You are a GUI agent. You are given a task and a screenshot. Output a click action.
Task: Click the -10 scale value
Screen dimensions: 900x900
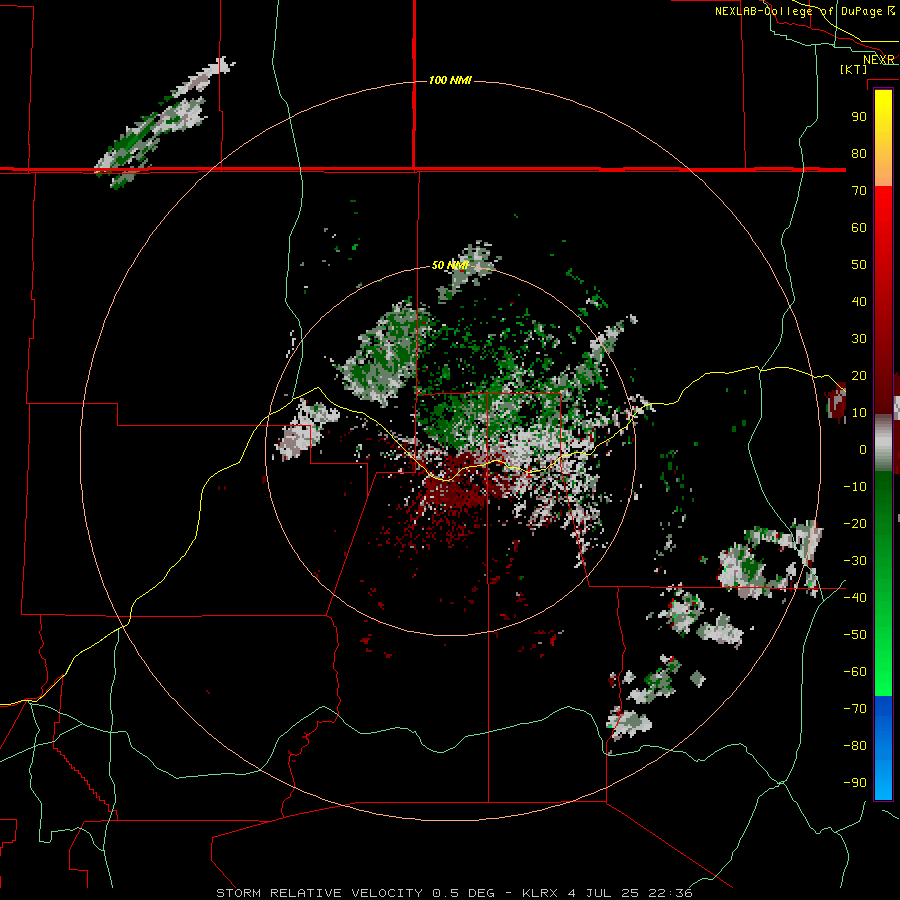coord(855,487)
